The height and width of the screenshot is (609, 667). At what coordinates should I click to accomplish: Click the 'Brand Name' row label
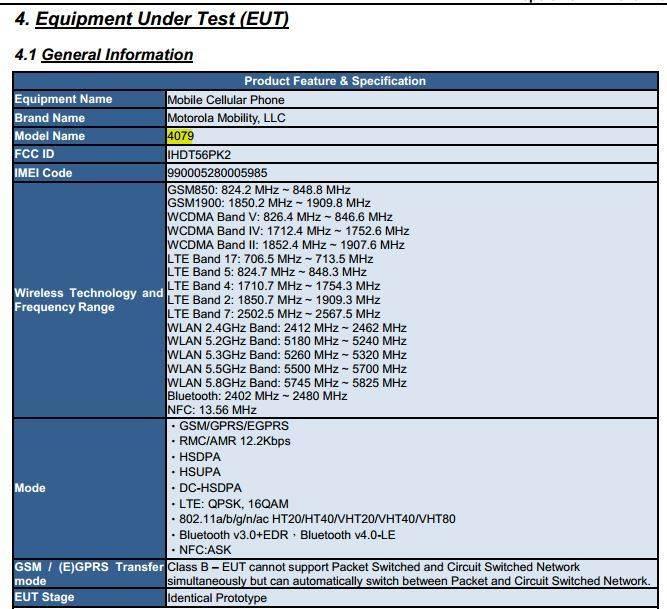click(50, 118)
